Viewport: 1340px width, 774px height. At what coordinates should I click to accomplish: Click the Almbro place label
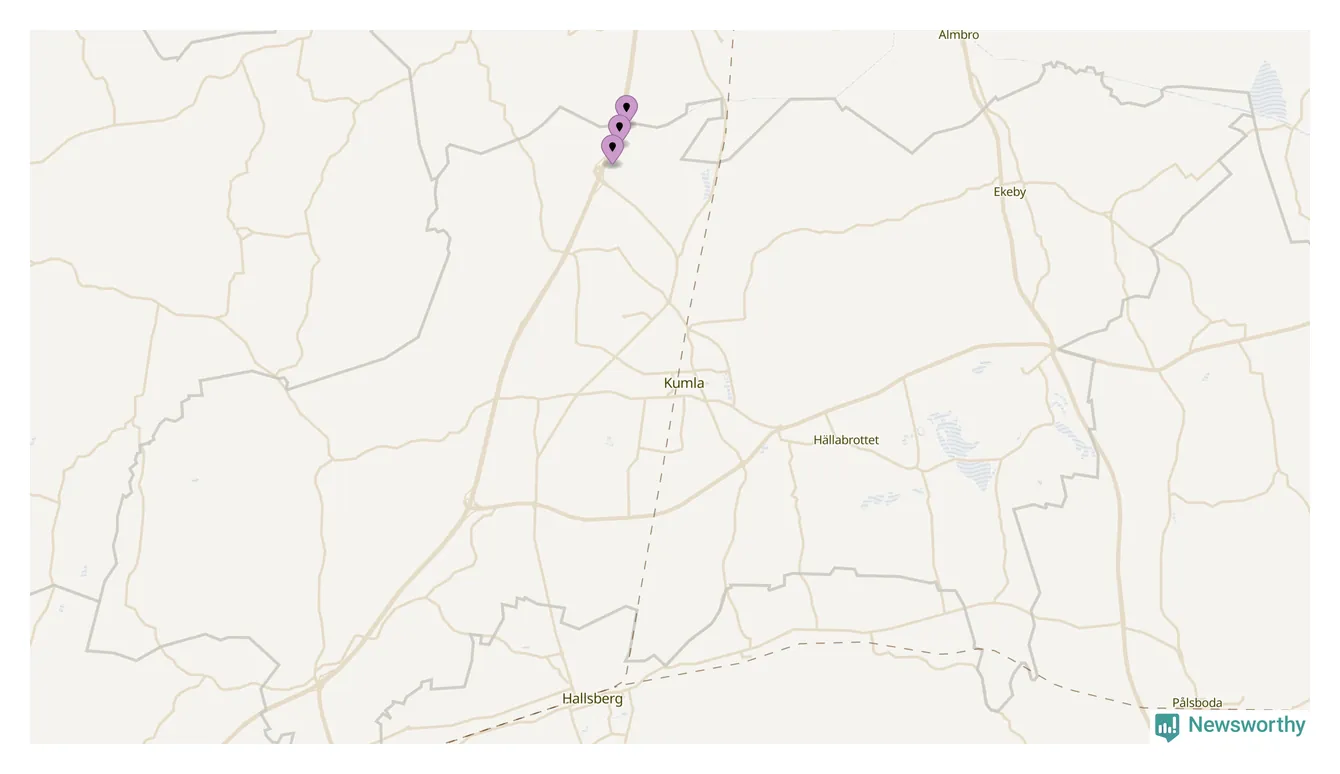point(959,35)
